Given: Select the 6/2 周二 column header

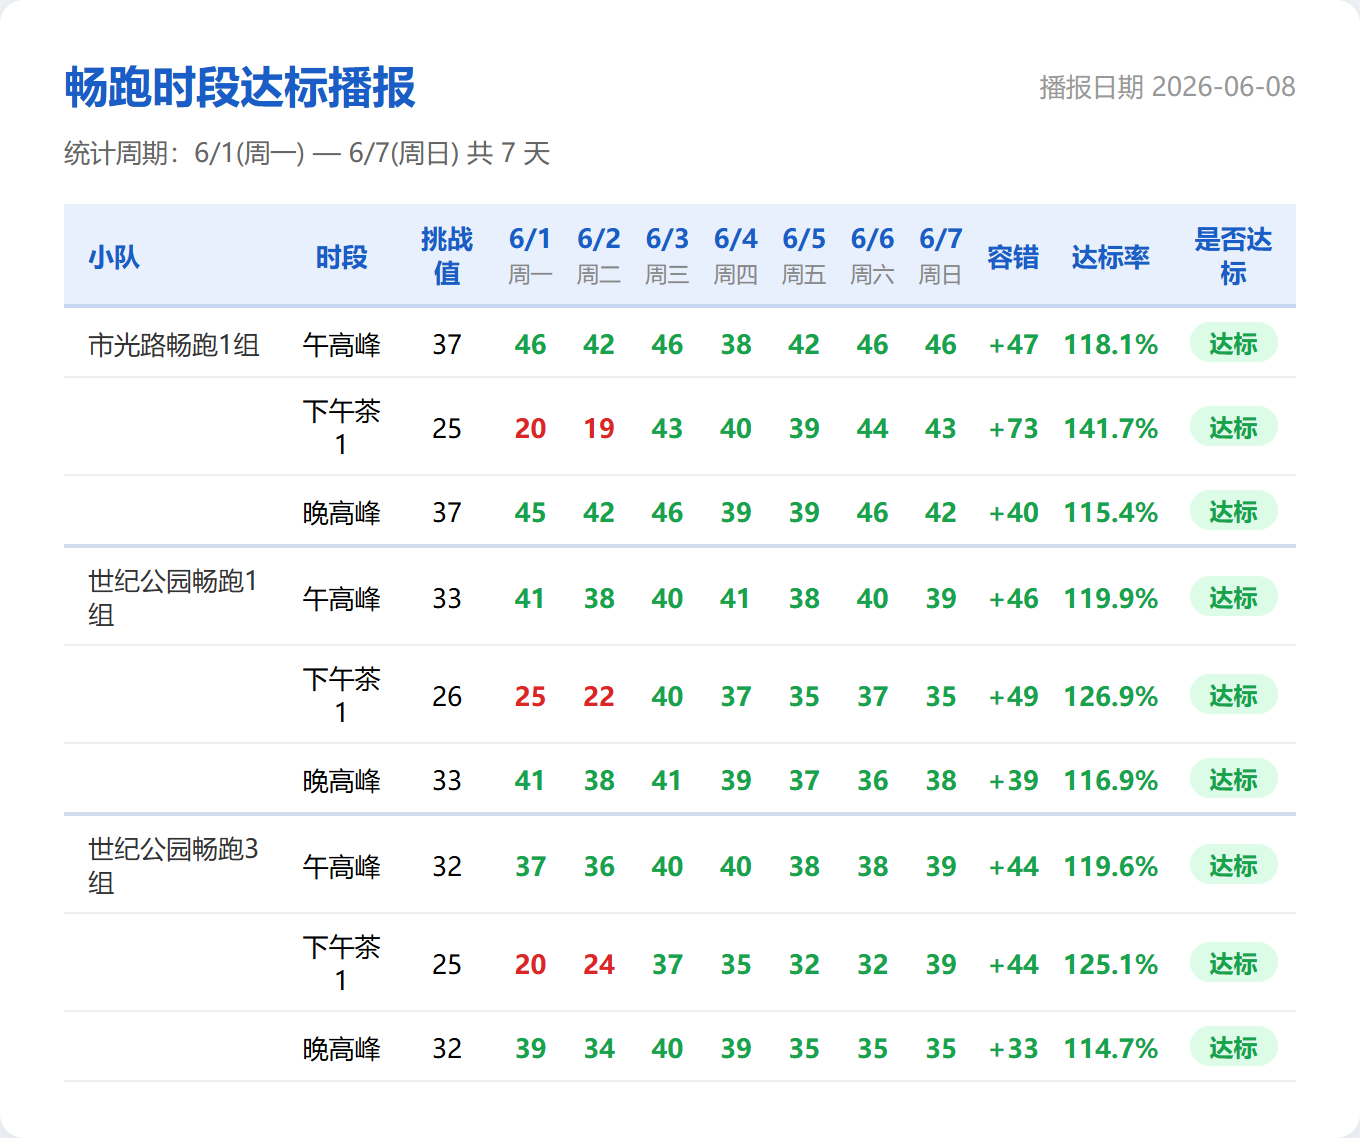Looking at the screenshot, I should point(599,256).
